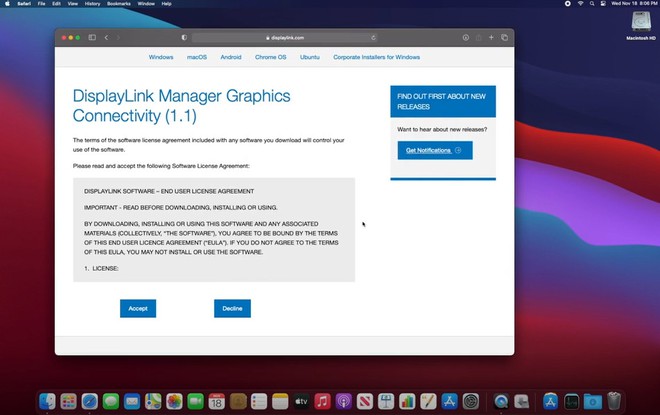Open Notes from the Dock
The image size is (660, 415).
coord(280,402)
